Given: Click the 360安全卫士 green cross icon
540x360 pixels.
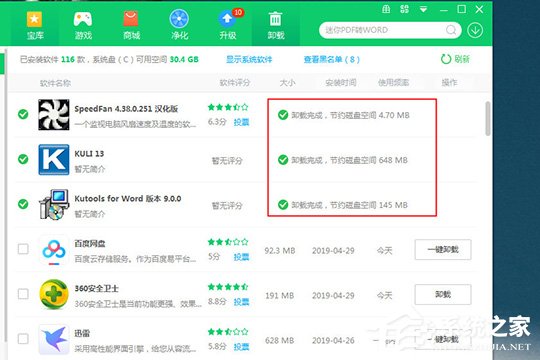Looking at the screenshot, I should click(x=54, y=294).
